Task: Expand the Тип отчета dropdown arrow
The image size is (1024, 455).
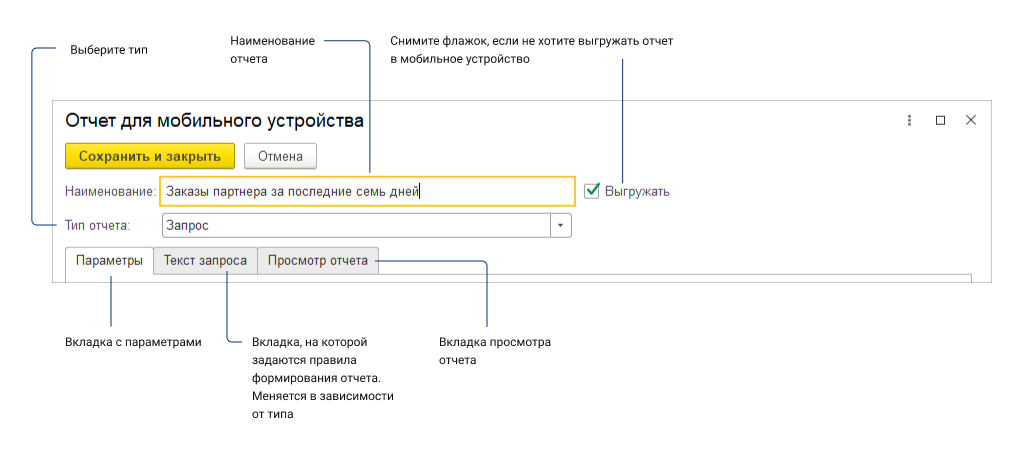Action: click(561, 225)
